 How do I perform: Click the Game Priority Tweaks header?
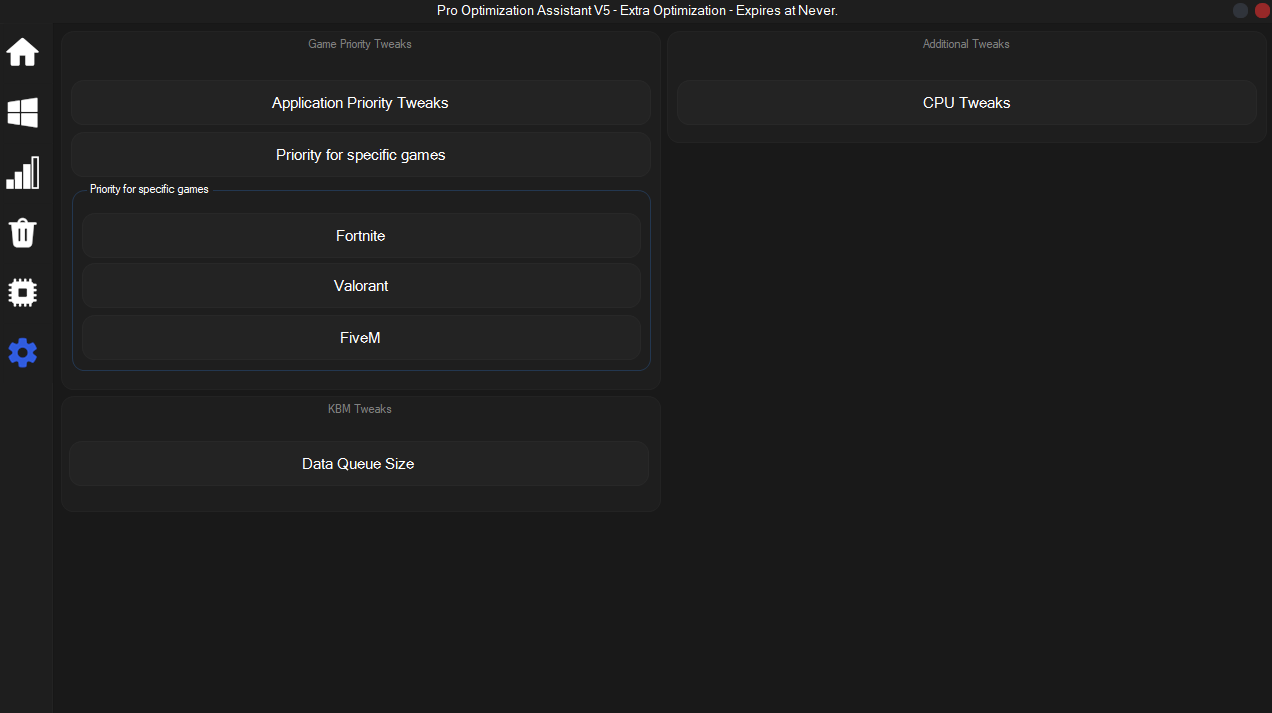click(360, 44)
